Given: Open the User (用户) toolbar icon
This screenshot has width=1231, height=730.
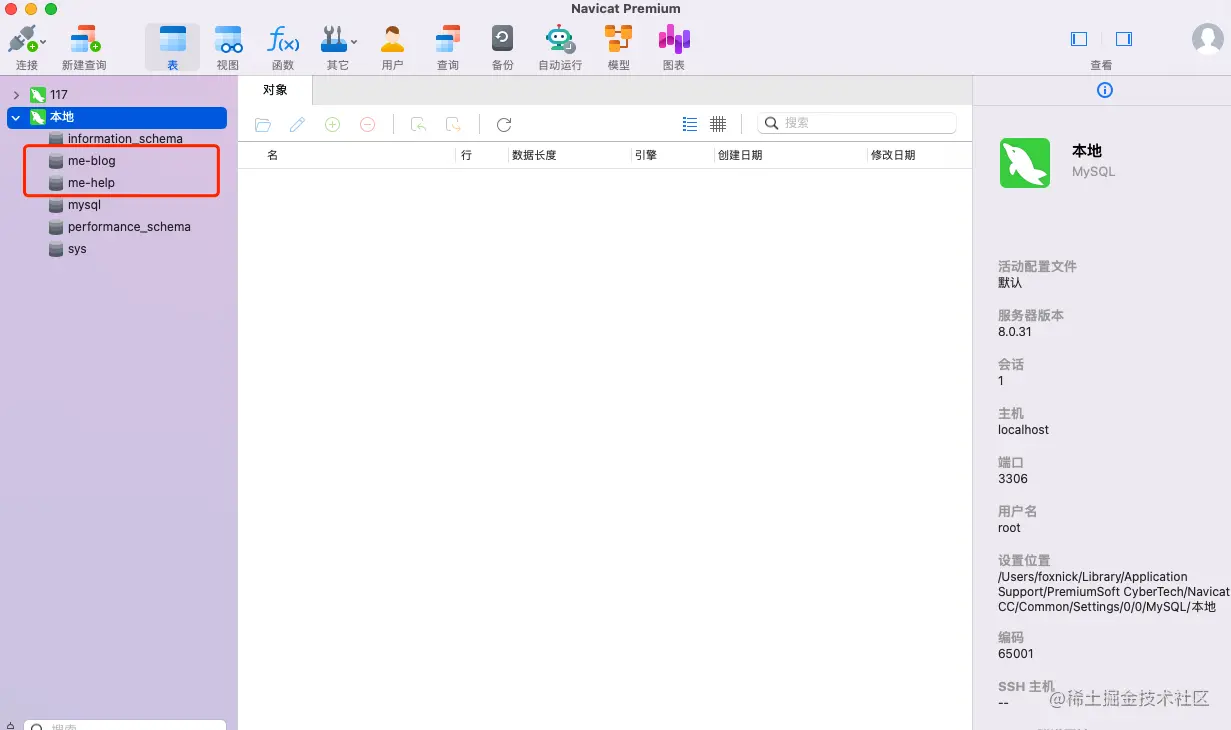Looking at the screenshot, I should pos(392,40).
